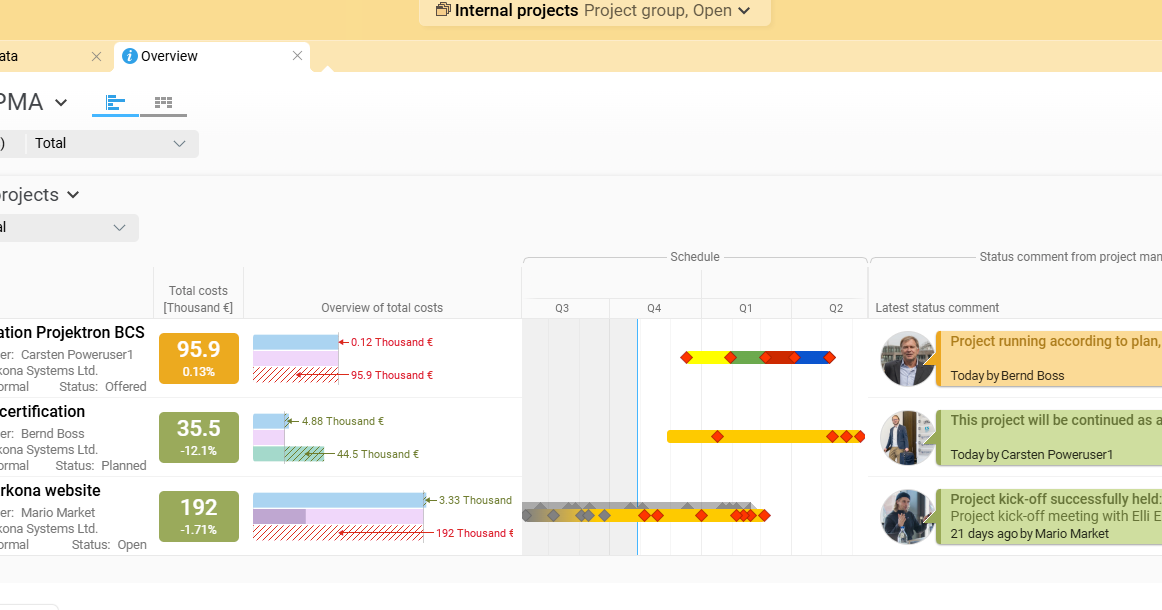Screen dimensions: 1162x610
Task: Open the 'Project running according to plan' comment
Action: [x=1049, y=359]
